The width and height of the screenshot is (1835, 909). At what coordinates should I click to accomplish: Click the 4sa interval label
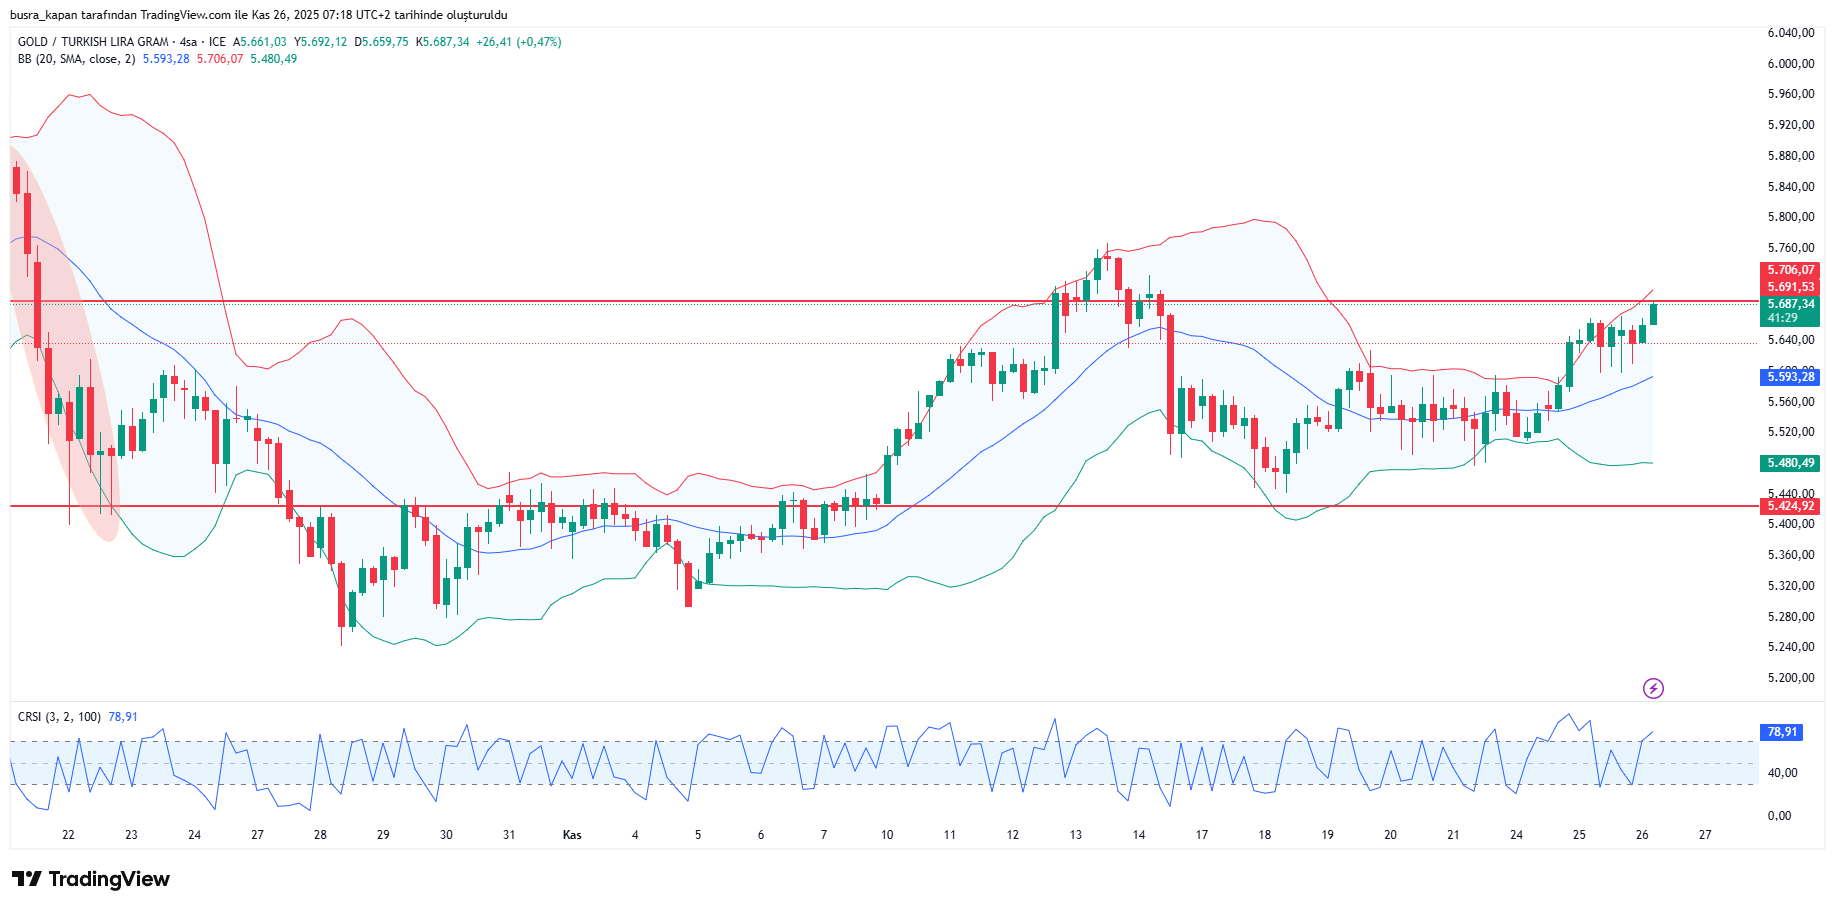click(188, 42)
